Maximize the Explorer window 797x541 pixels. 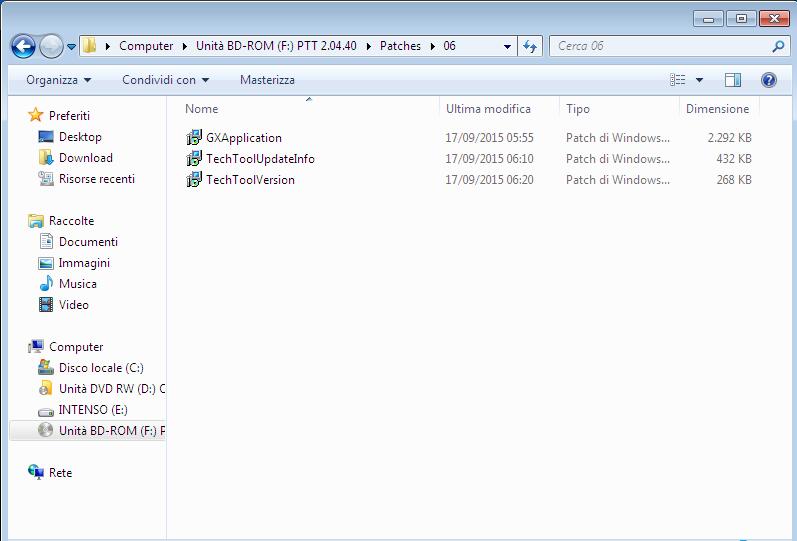[x=741, y=19]
